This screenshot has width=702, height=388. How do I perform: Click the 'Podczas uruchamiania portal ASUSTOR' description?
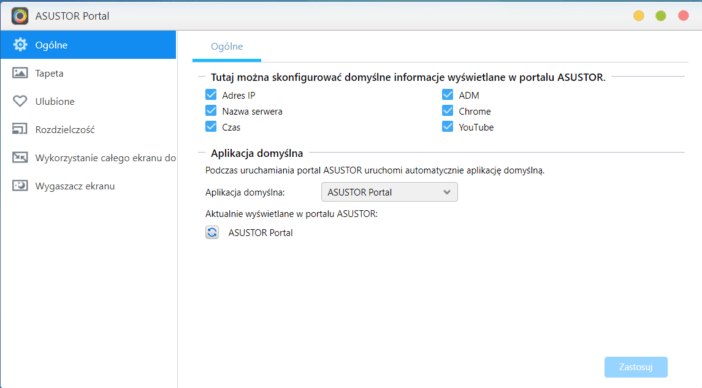[375, 171]
